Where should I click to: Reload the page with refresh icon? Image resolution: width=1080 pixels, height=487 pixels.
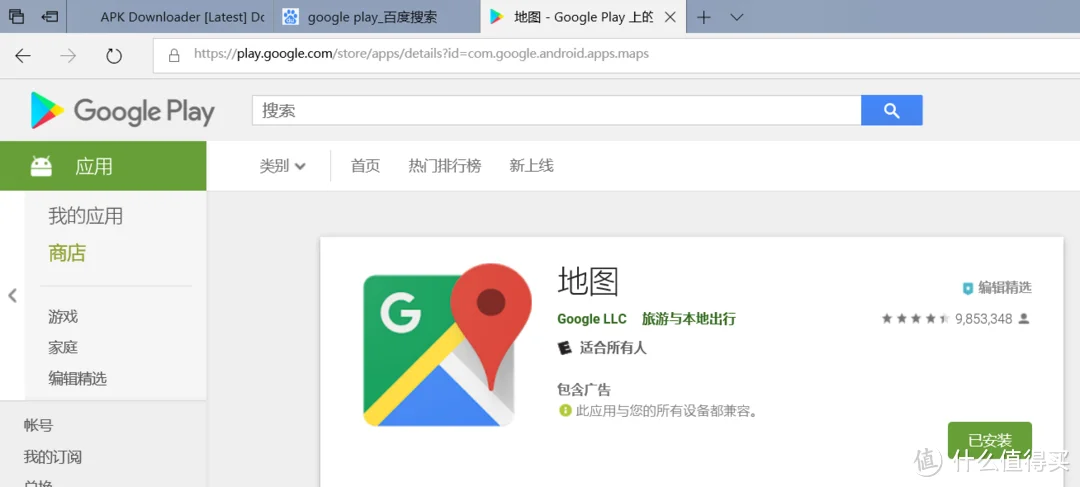click(x=114, y=55)
